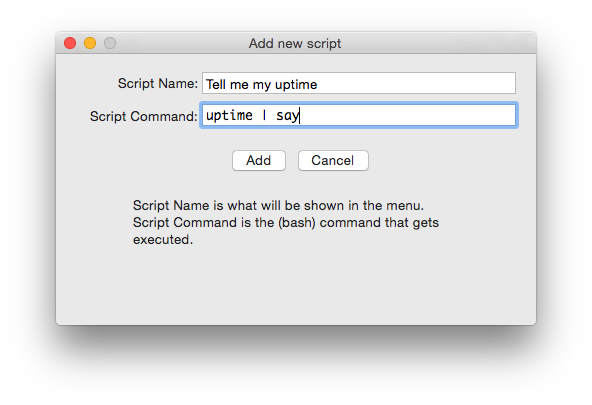Click empty title bar area right of title

pyautogui.click(x=438, y=43)
